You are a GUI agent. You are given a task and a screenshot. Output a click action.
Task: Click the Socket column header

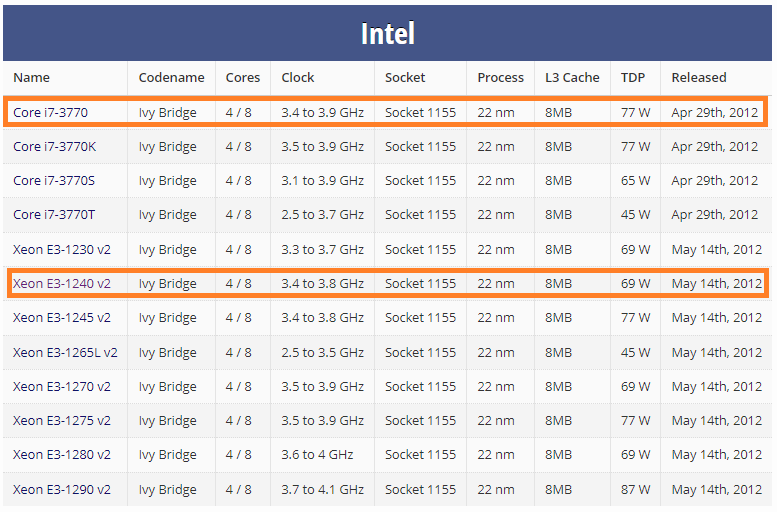[405, 78]
